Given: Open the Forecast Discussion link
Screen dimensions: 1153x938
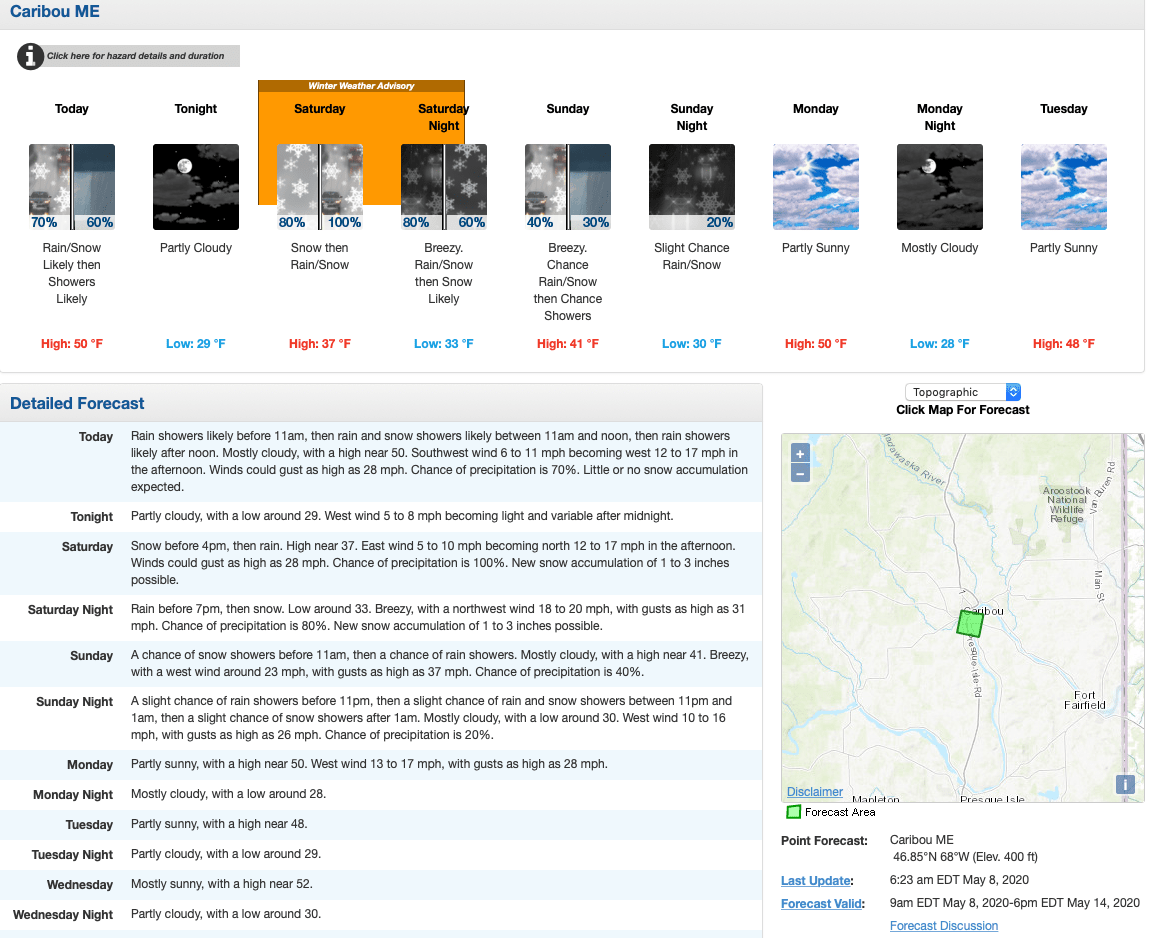Looking at the screenshot, I should (944, 926).
